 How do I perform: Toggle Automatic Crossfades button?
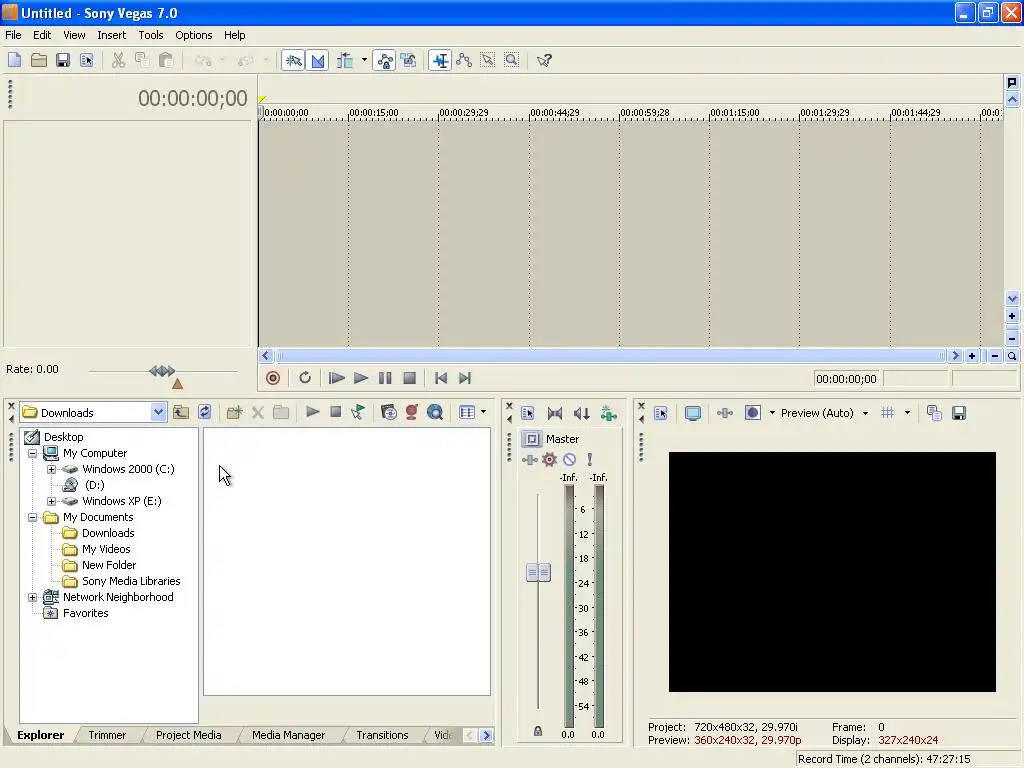pyautogui.click(x=317, y=61)
